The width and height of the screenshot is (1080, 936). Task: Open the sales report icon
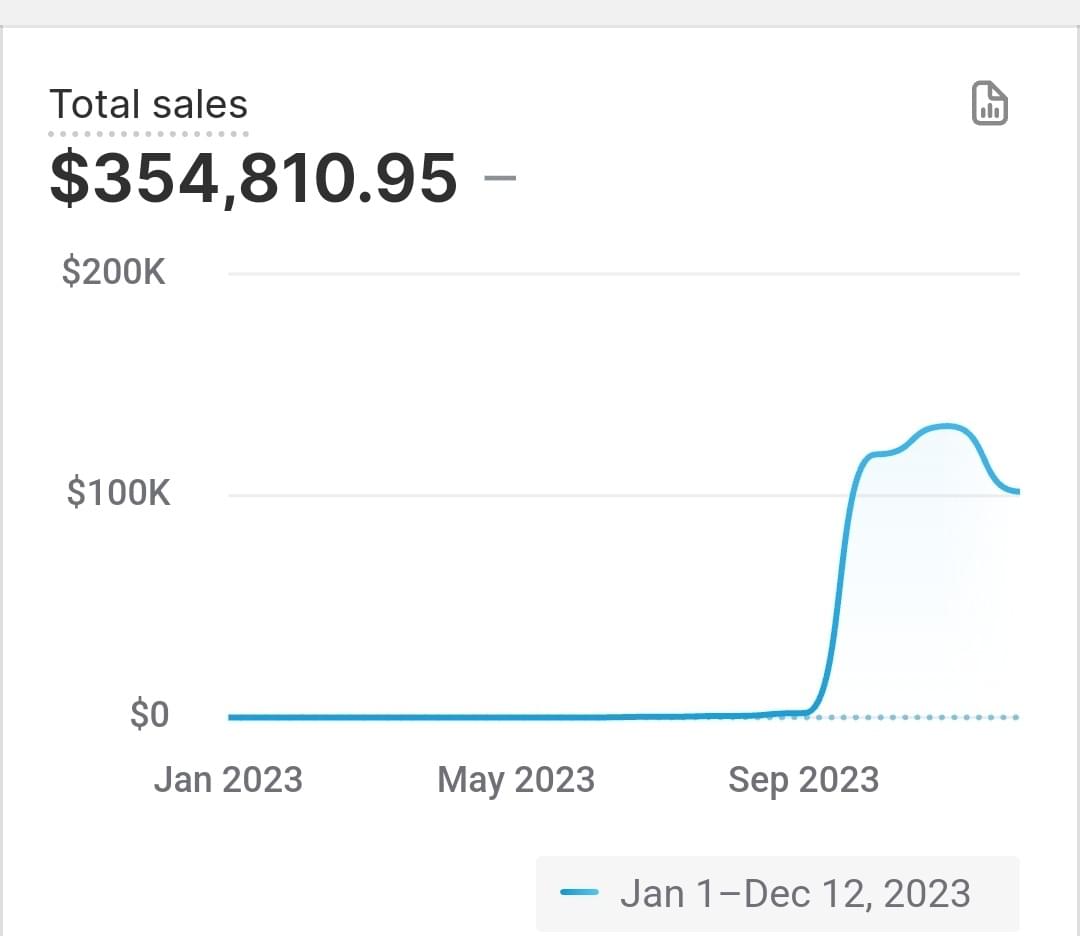click(x=990, y=104)
